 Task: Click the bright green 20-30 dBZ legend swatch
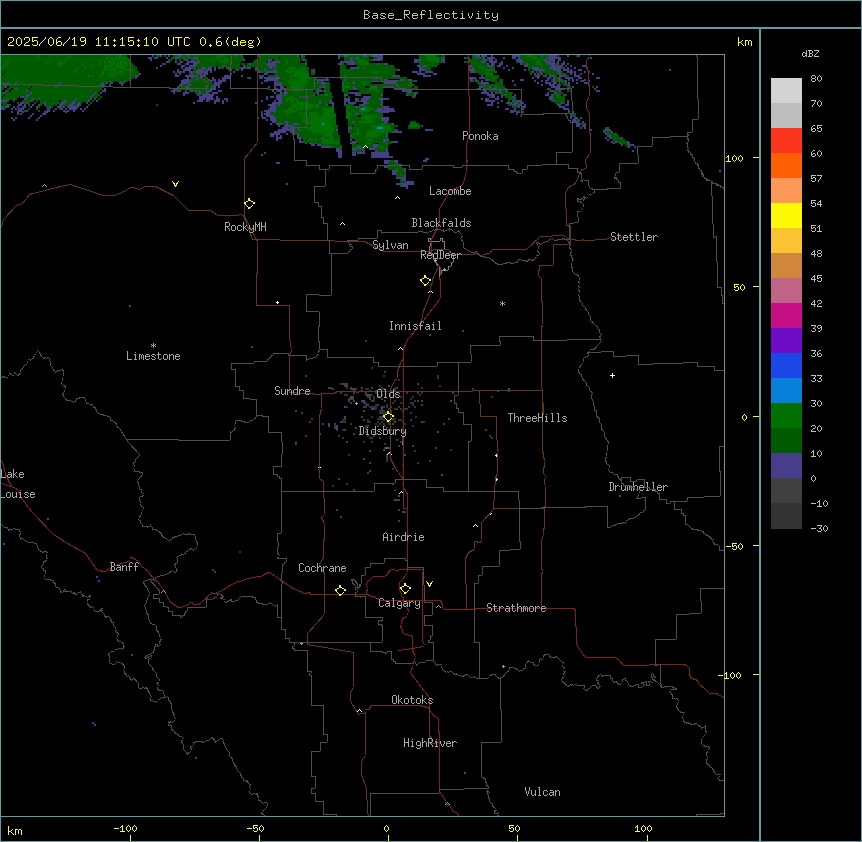[x=786, y=416]
